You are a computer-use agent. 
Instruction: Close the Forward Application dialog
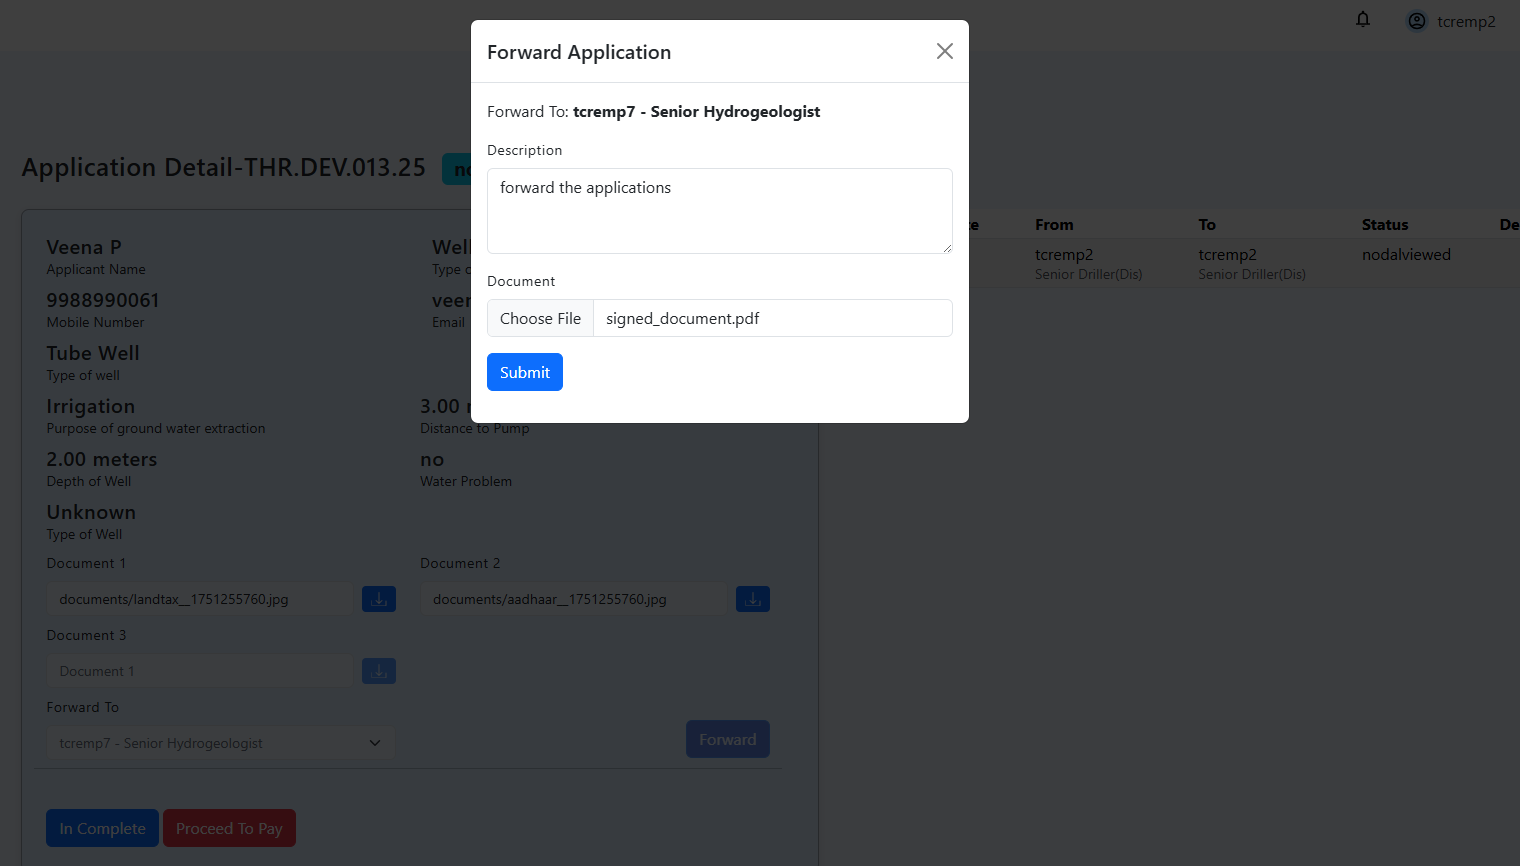click(944, 51)
